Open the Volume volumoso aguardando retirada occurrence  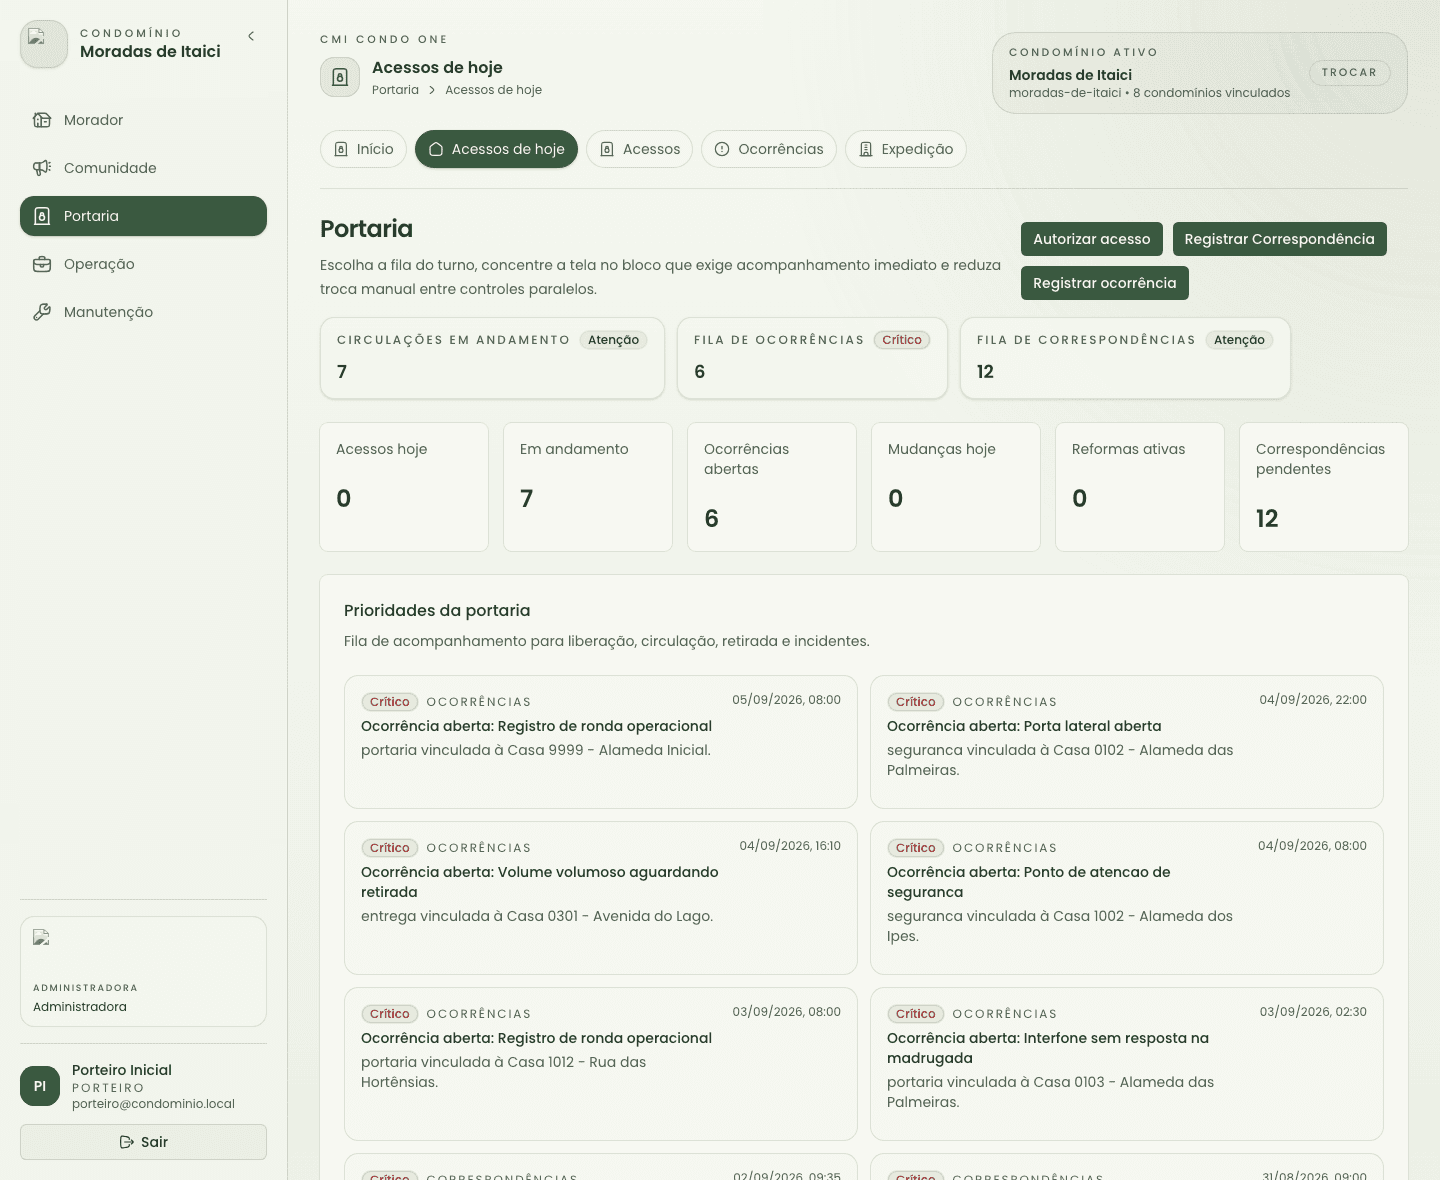coord(601,898)
